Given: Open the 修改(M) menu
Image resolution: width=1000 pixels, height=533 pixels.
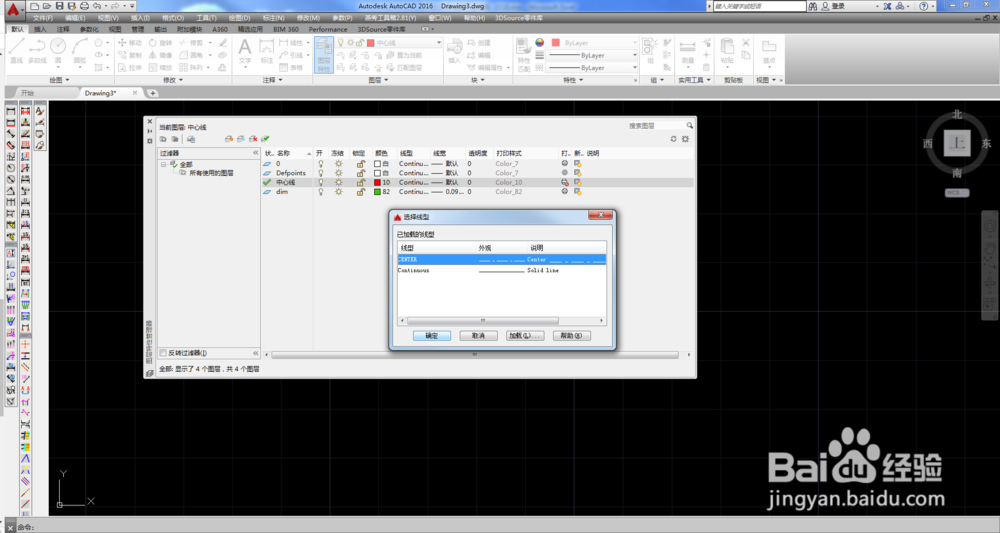Looking at the screenshot, I should click(308, 18).
